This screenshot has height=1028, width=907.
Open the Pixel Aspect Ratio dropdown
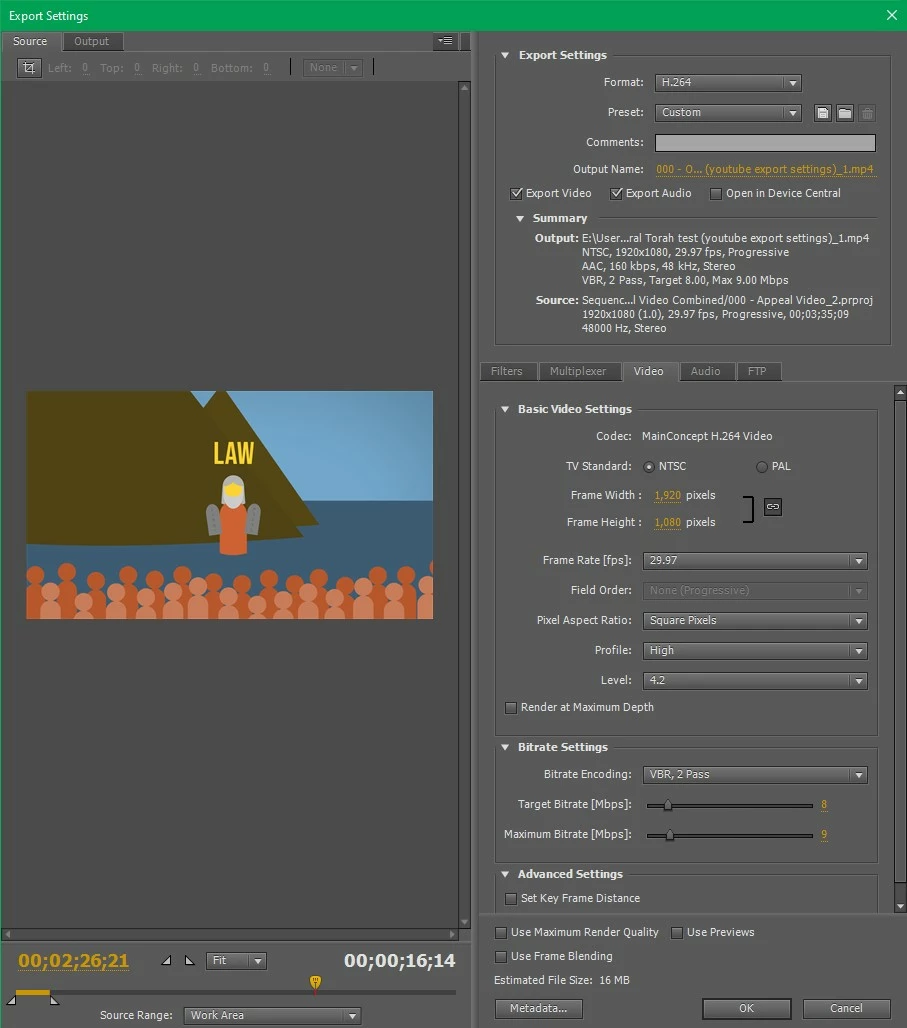click(x=755, y=621)
